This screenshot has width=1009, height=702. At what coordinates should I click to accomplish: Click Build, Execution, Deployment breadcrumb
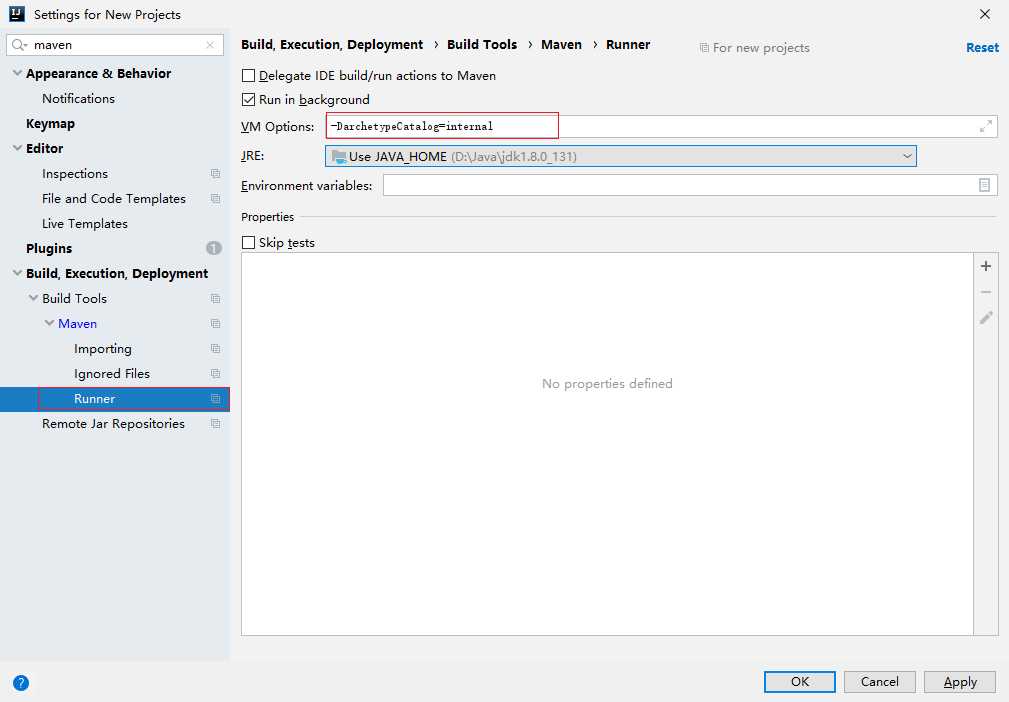point(332,44)
